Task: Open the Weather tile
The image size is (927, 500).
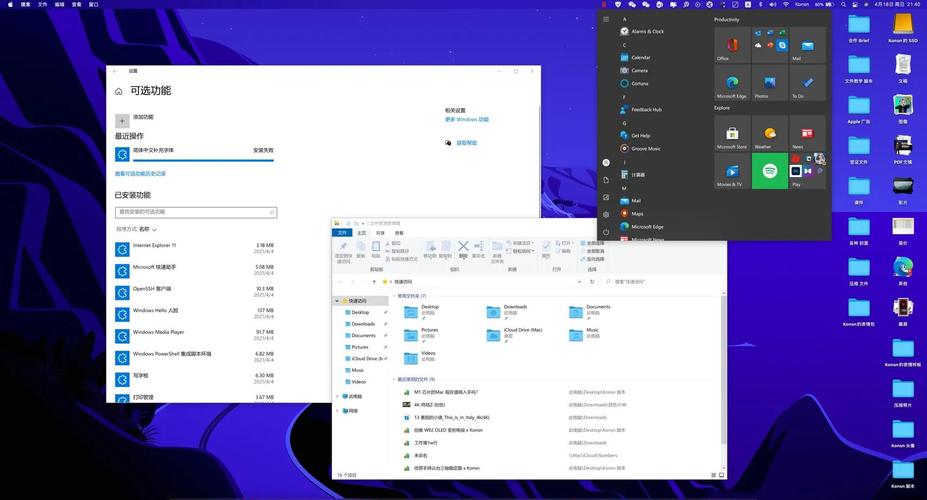Action: tap(770, 134)
